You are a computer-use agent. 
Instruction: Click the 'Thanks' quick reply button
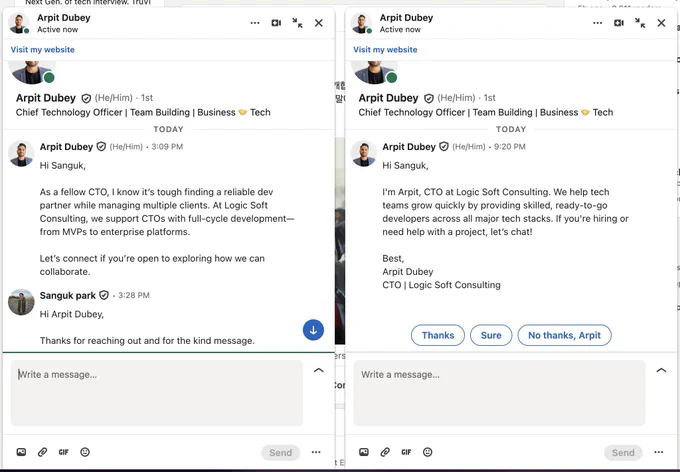(438, 335)
